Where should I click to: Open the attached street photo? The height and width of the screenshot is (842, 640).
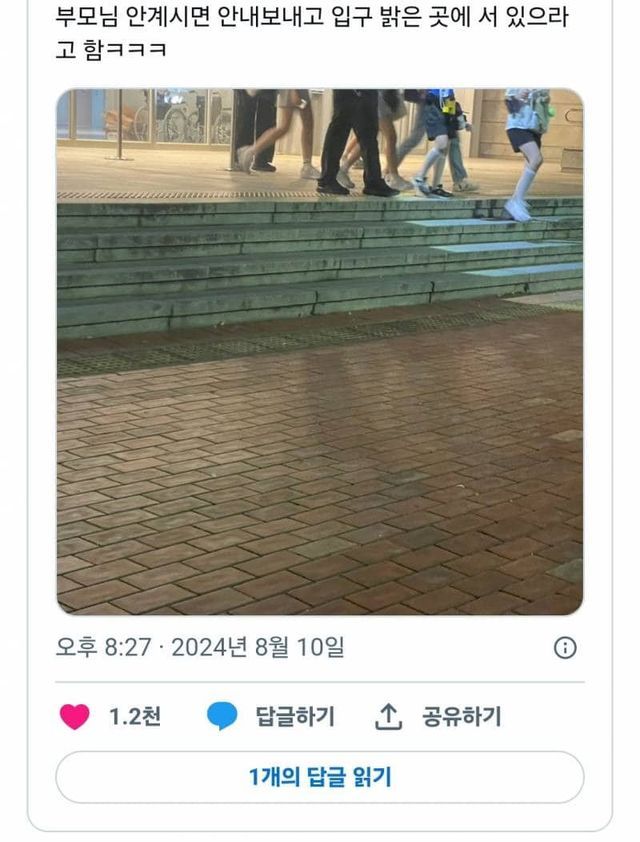320,352
